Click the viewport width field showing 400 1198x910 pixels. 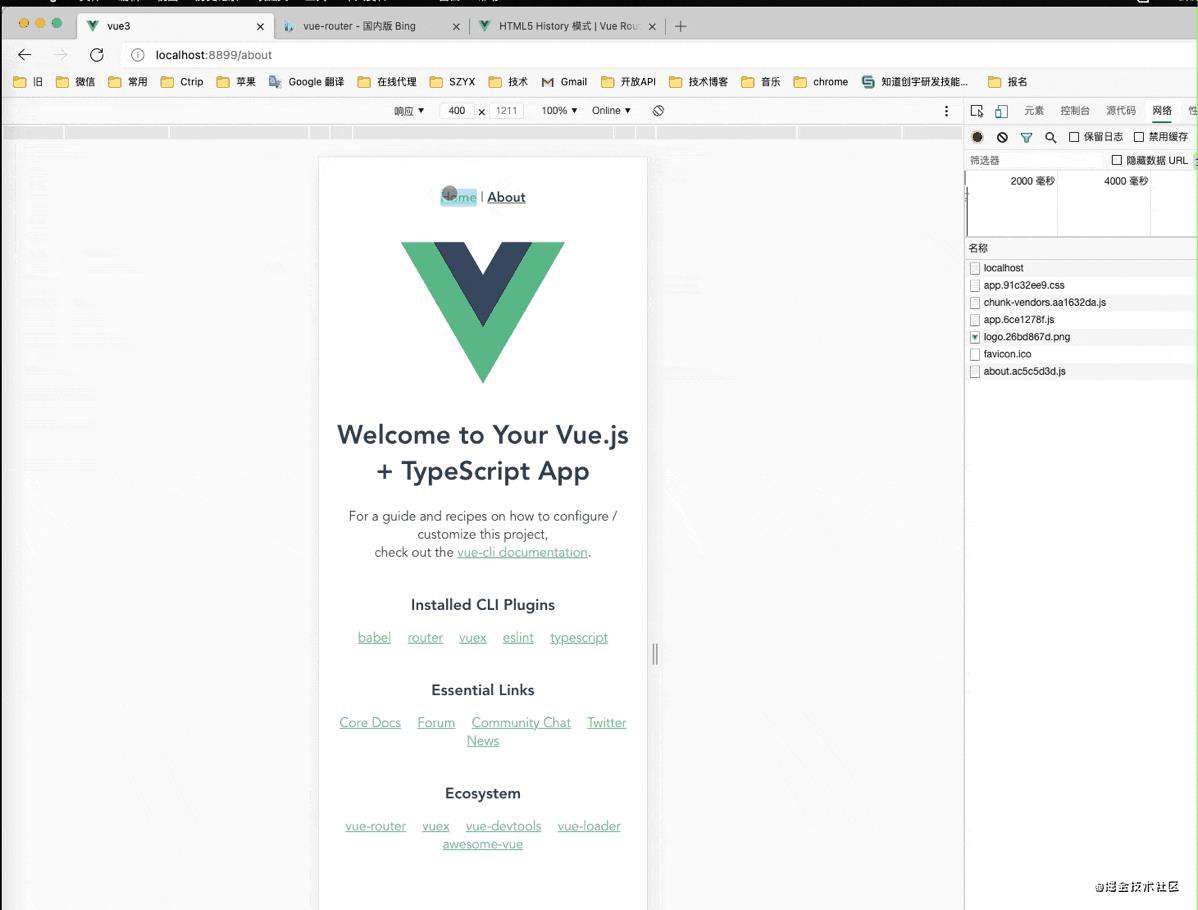point(457,111)
